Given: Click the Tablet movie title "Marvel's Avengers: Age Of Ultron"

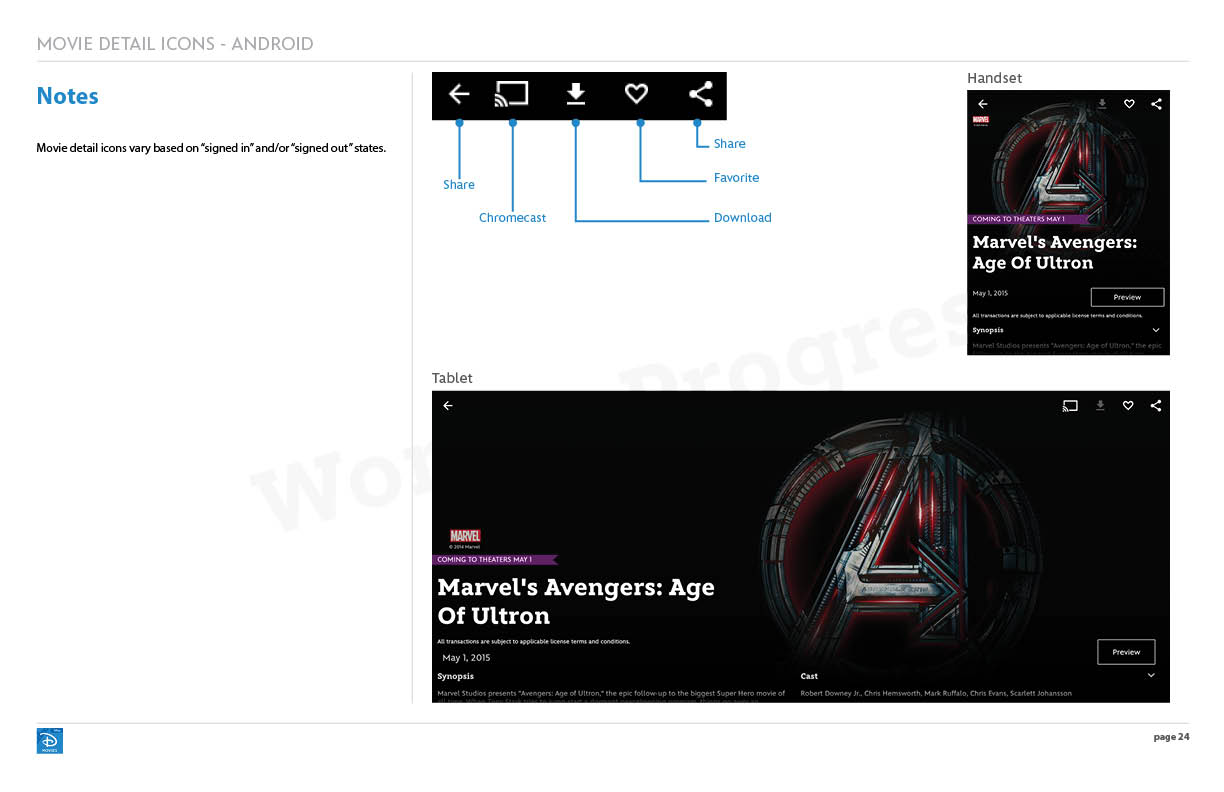Looking at the screenshot, I should coord(576,601).
